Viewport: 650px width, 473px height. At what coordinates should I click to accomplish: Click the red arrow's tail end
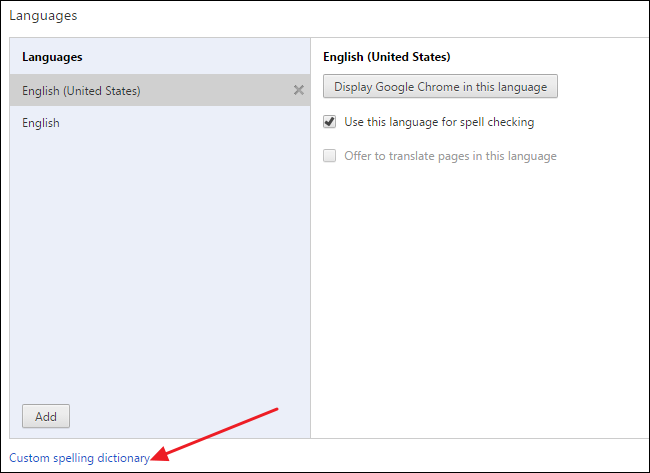pyautogui.click(x=275, y=410)
